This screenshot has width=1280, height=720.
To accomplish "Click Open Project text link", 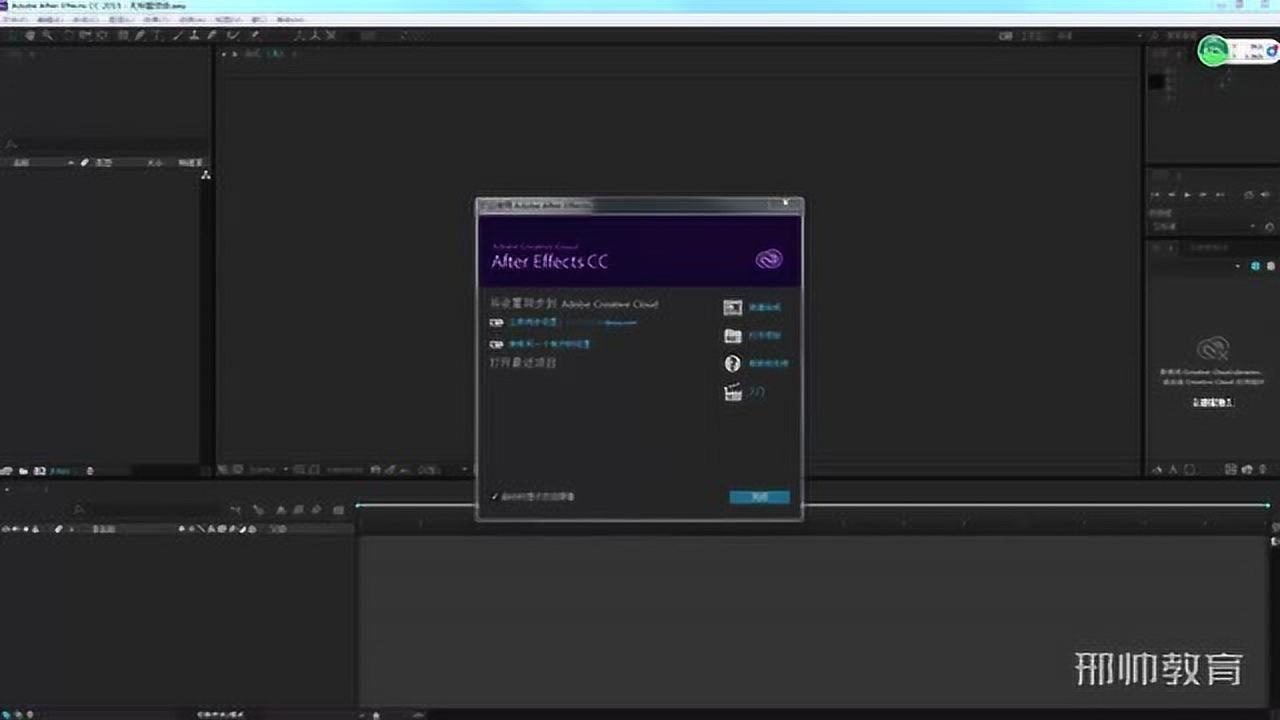I will (x=765, y=336).
